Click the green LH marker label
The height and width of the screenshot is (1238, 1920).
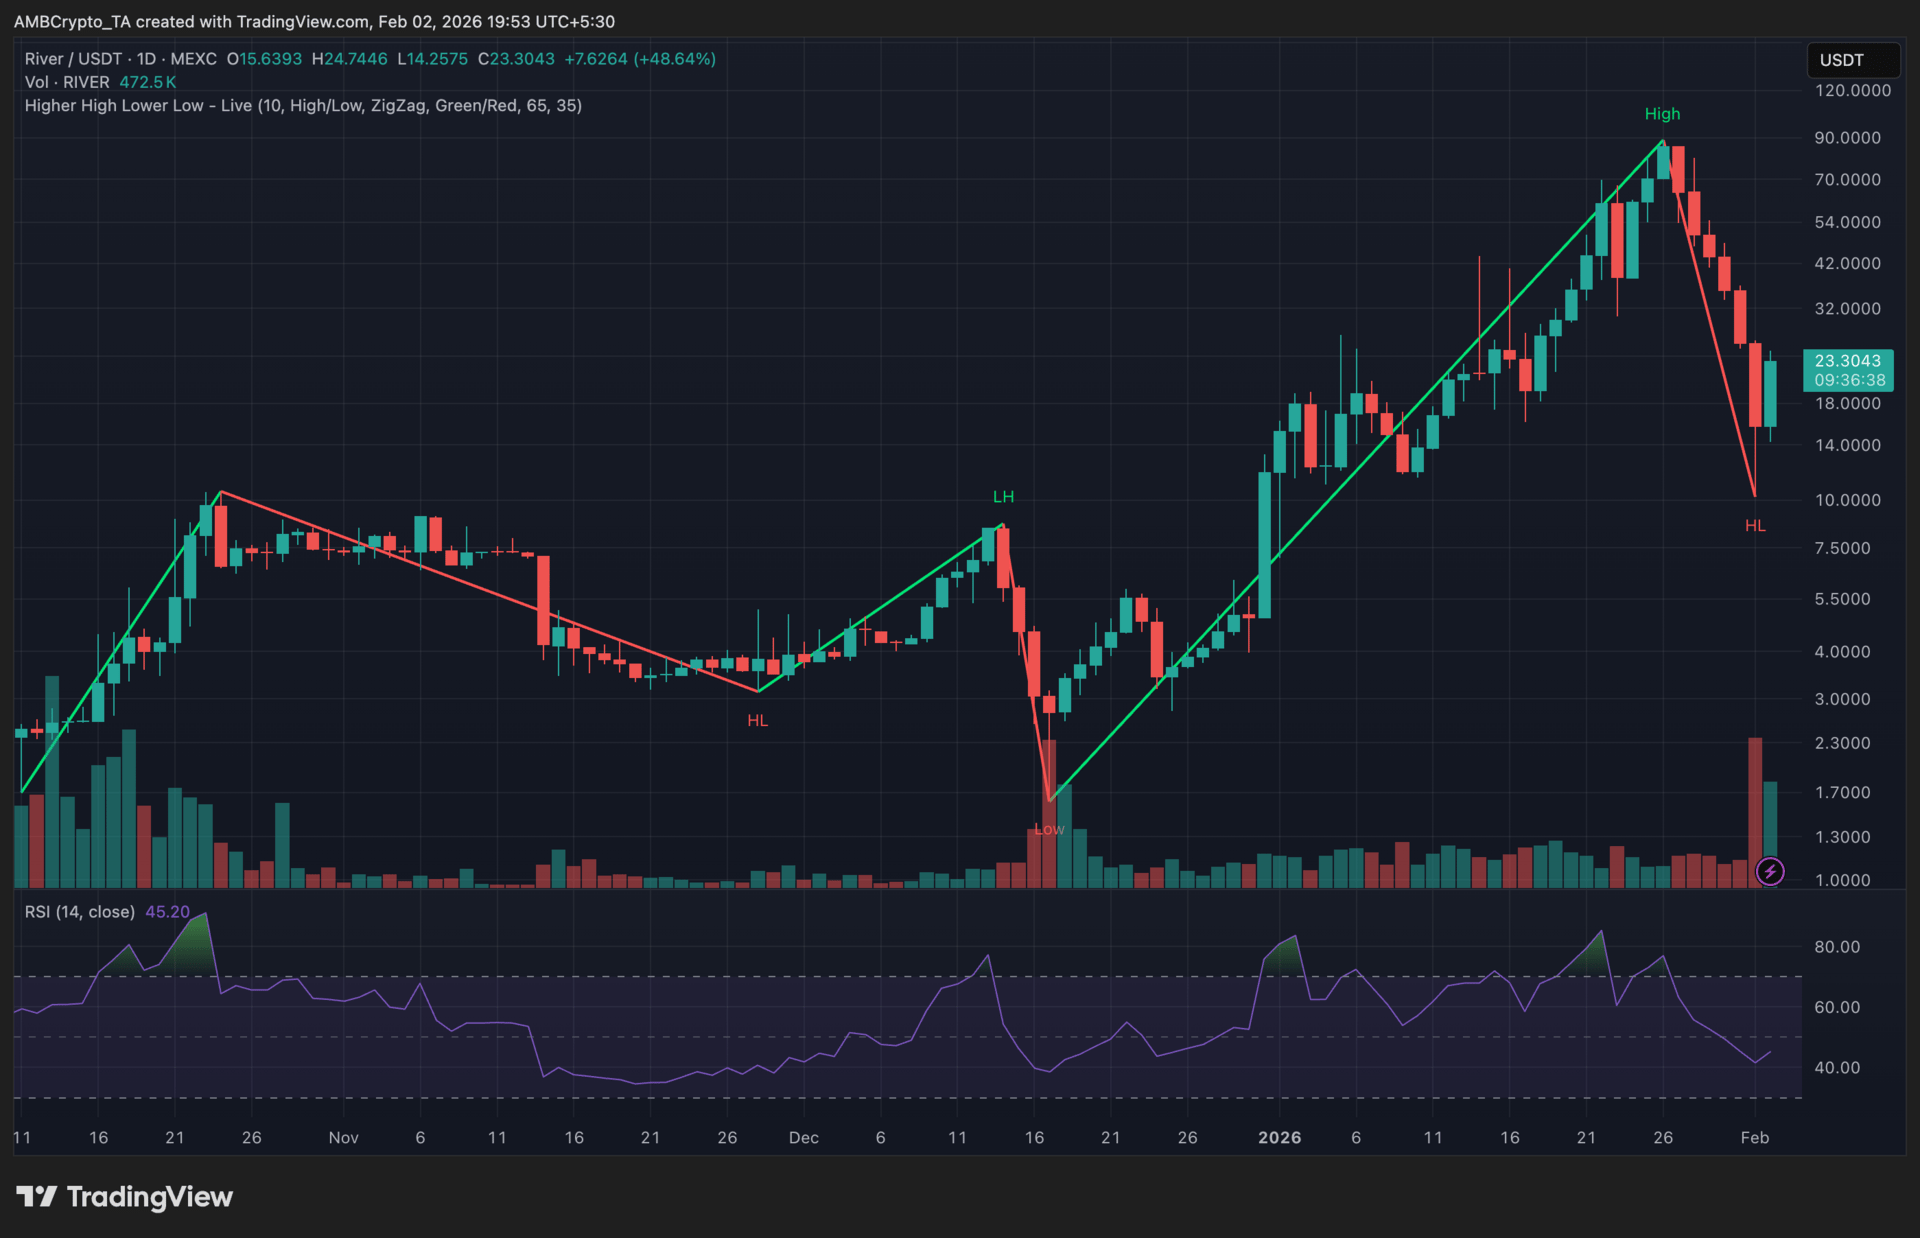[x=1003, y=497]
